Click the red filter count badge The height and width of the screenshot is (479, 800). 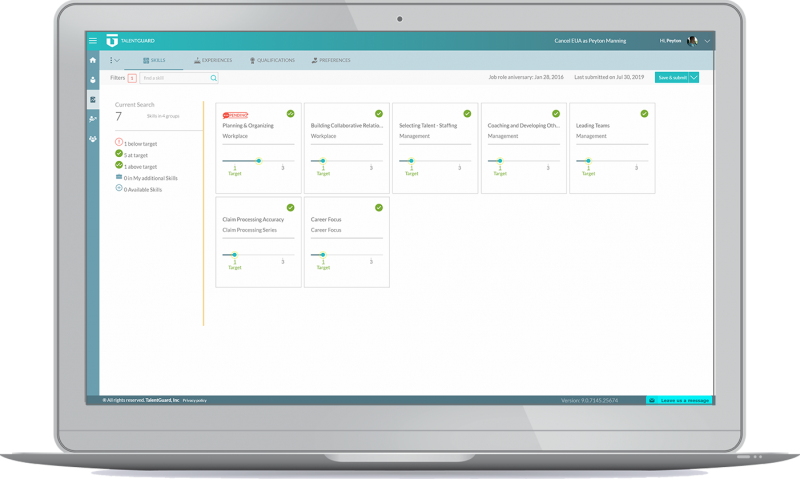coord(132,78)
